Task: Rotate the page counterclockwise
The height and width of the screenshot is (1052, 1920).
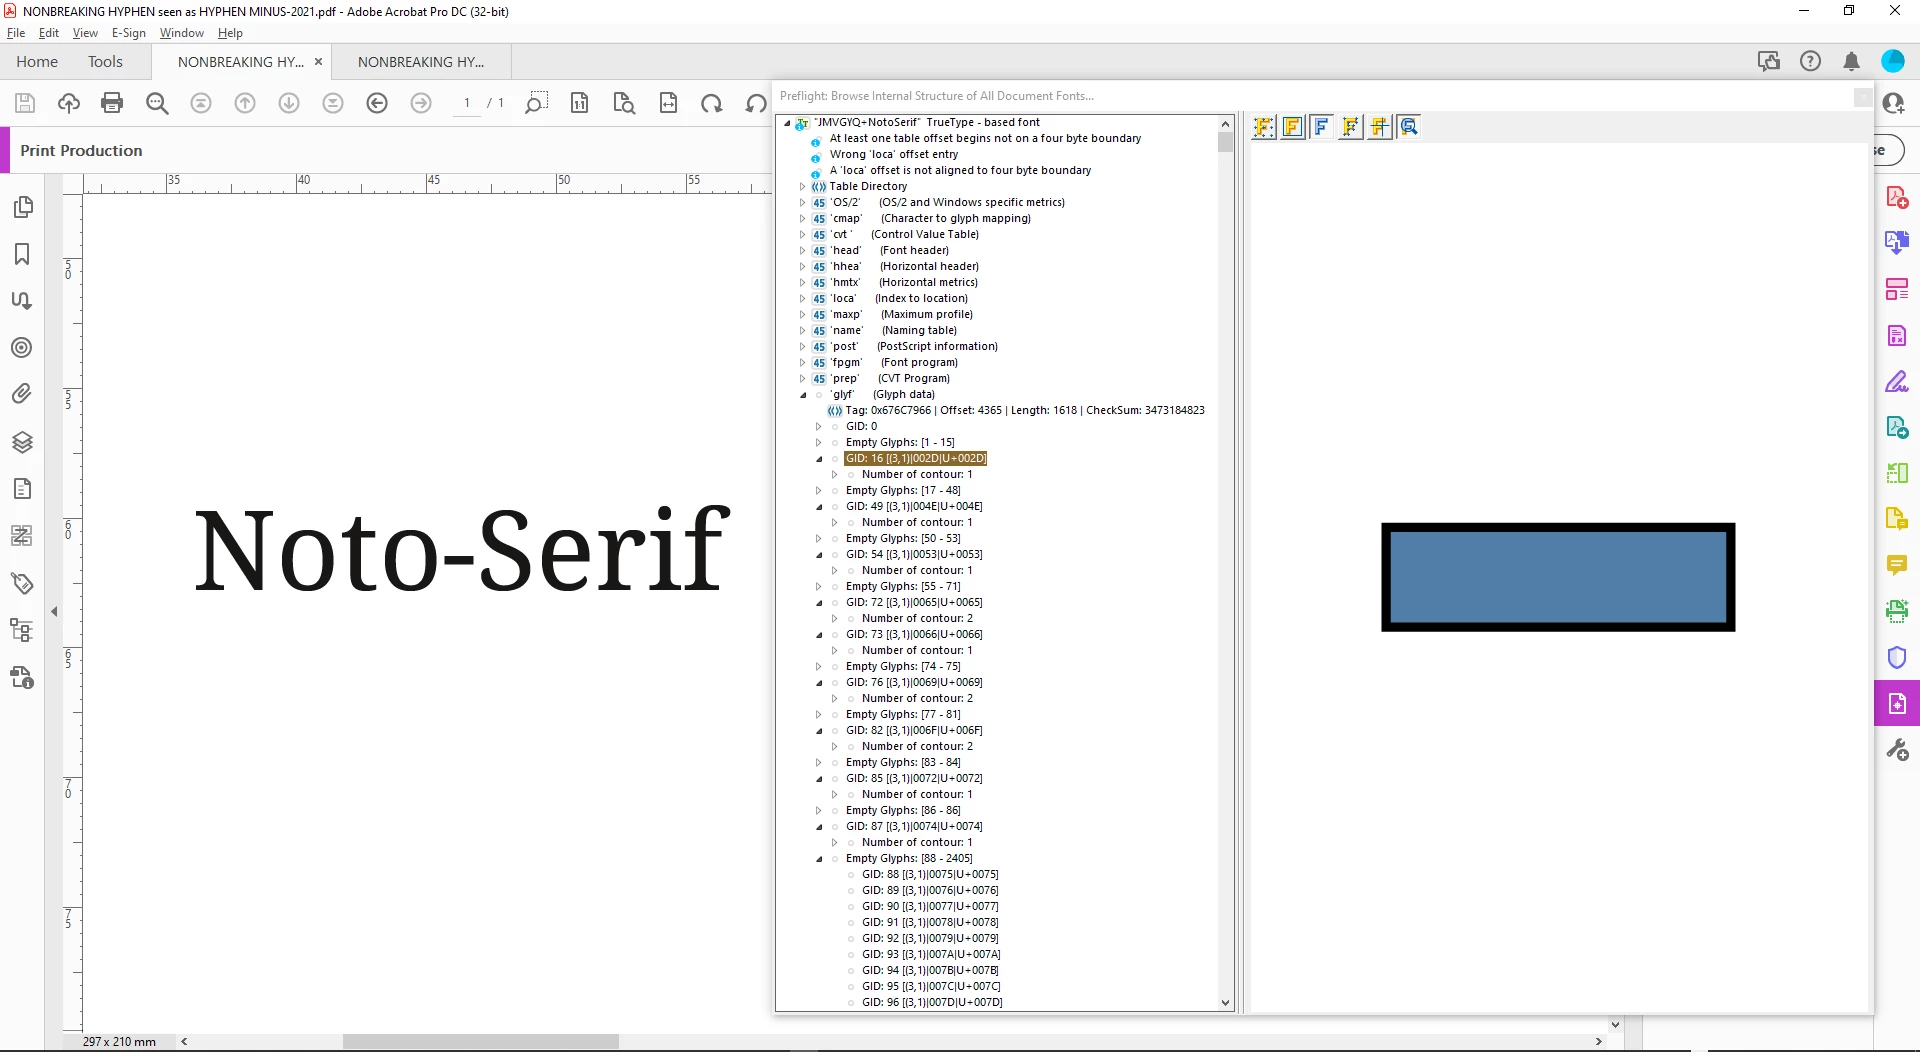Action: pos(756,103)
